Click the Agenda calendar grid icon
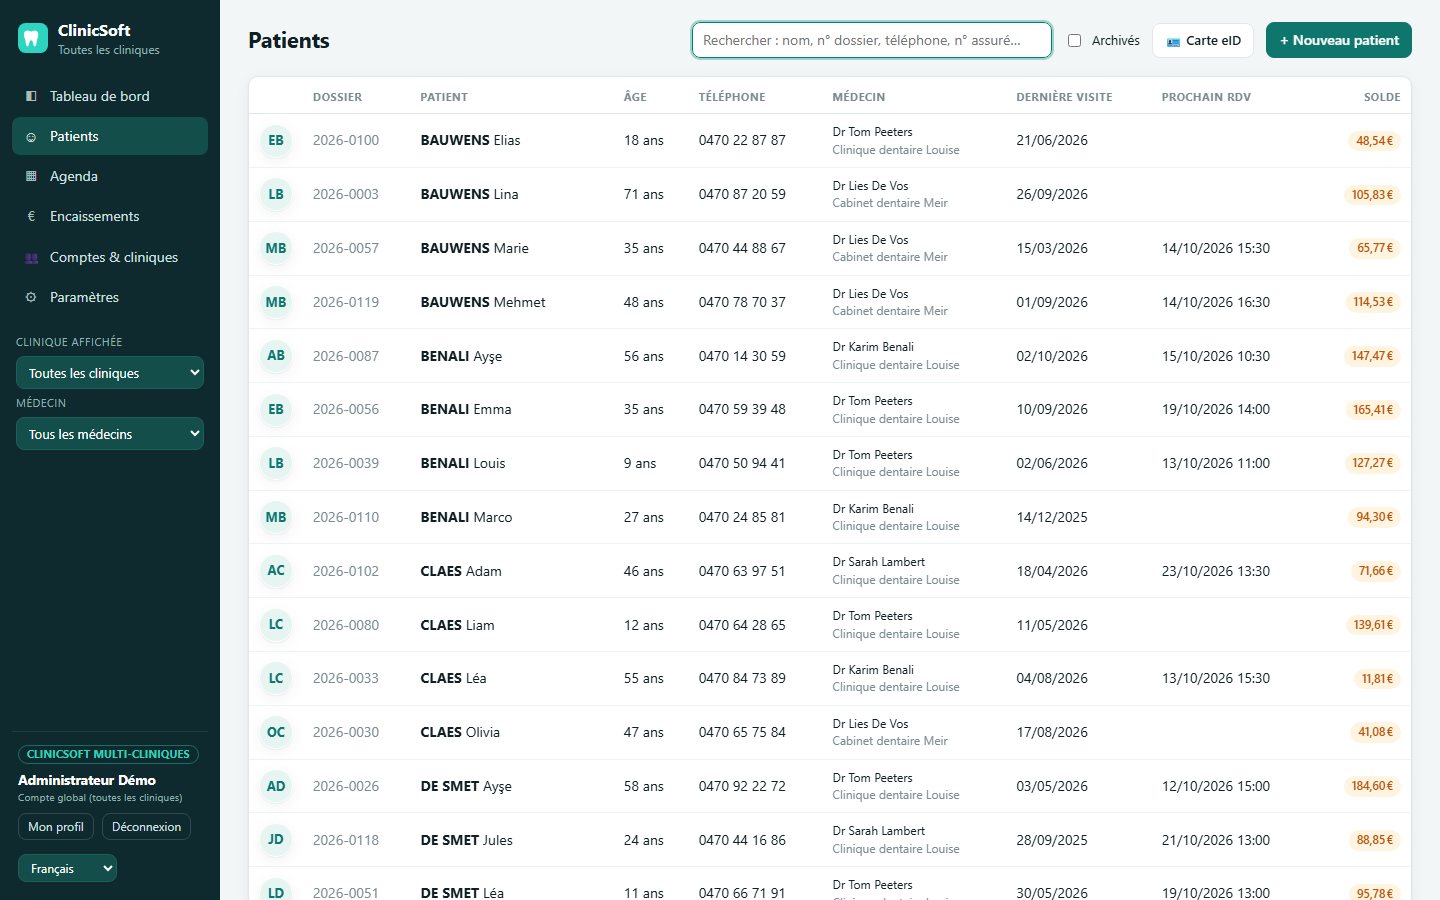This screenshot has height=900, width=1440. click(x=31, y=177)
